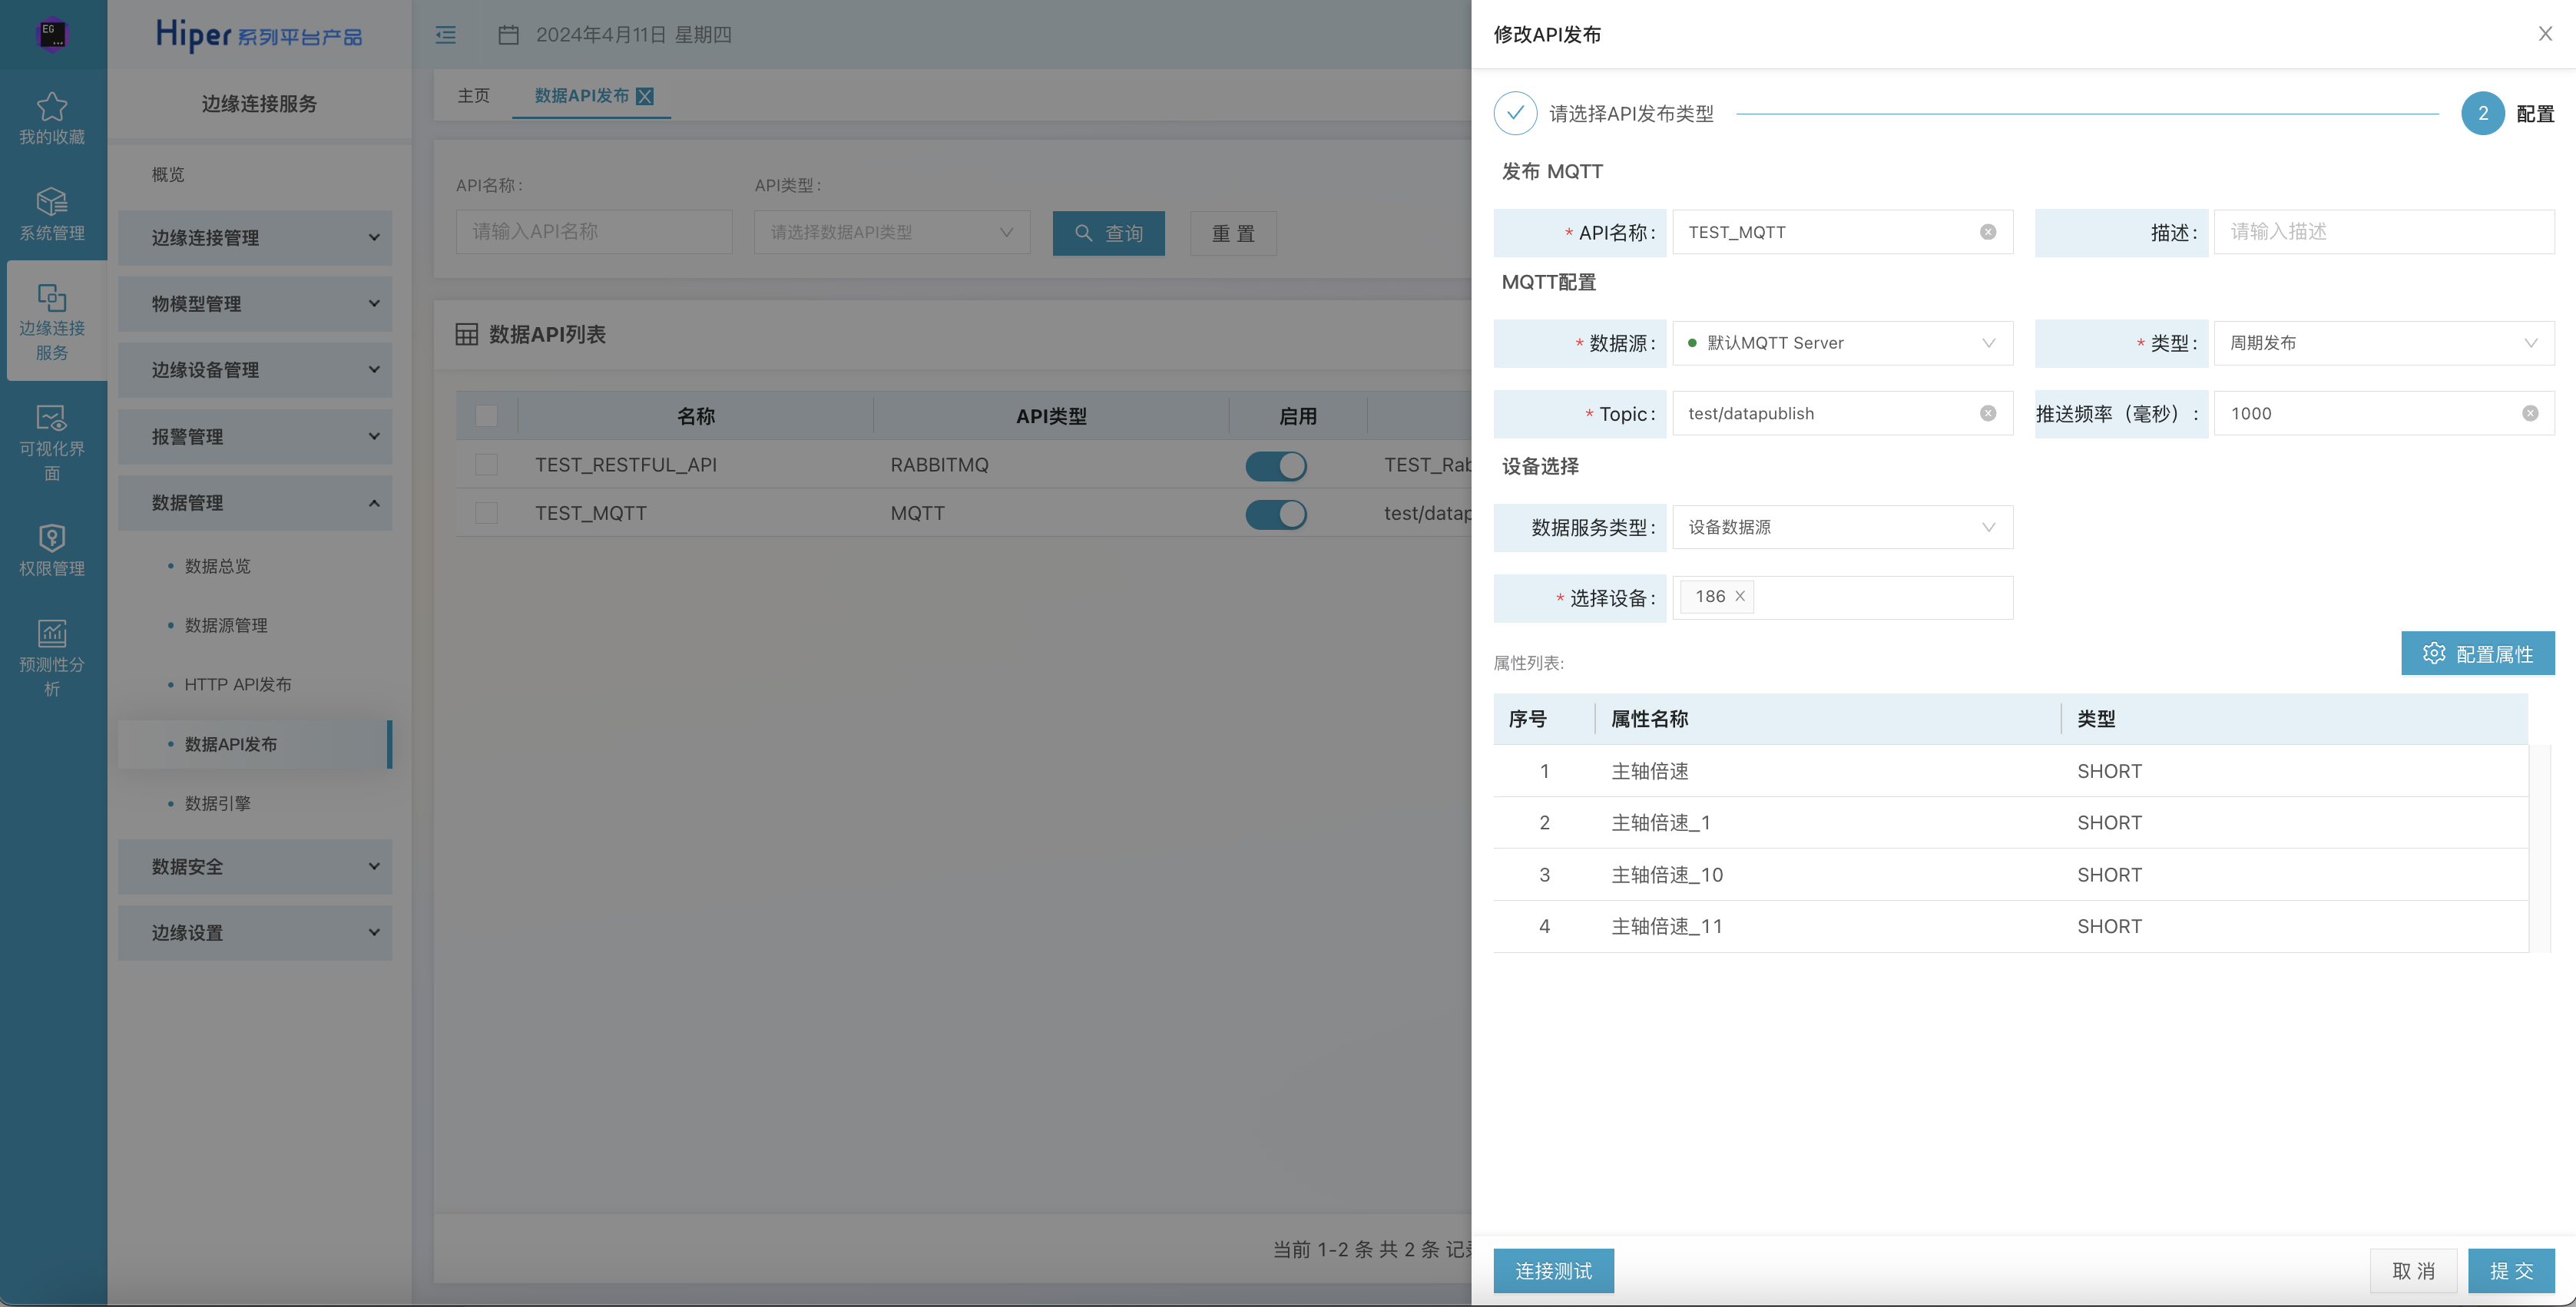
Task: Select attribute row 主轴倍速_10
Action: tap(2010, 874)
